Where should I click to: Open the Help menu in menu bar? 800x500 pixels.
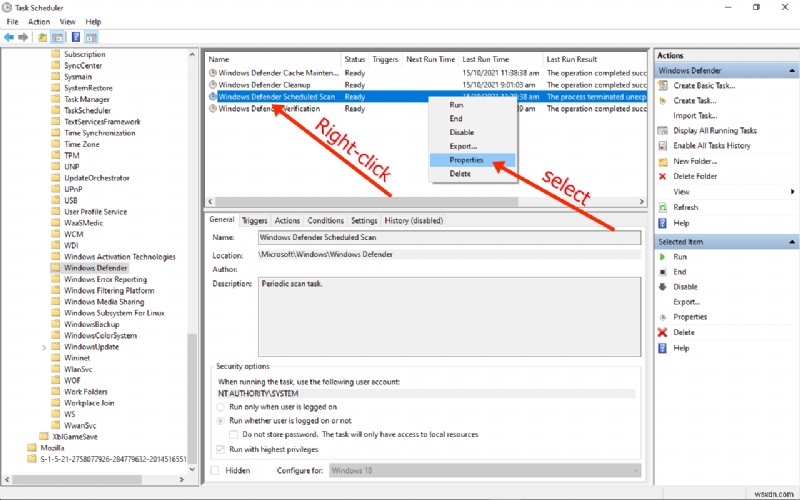(x=93, y=21)
